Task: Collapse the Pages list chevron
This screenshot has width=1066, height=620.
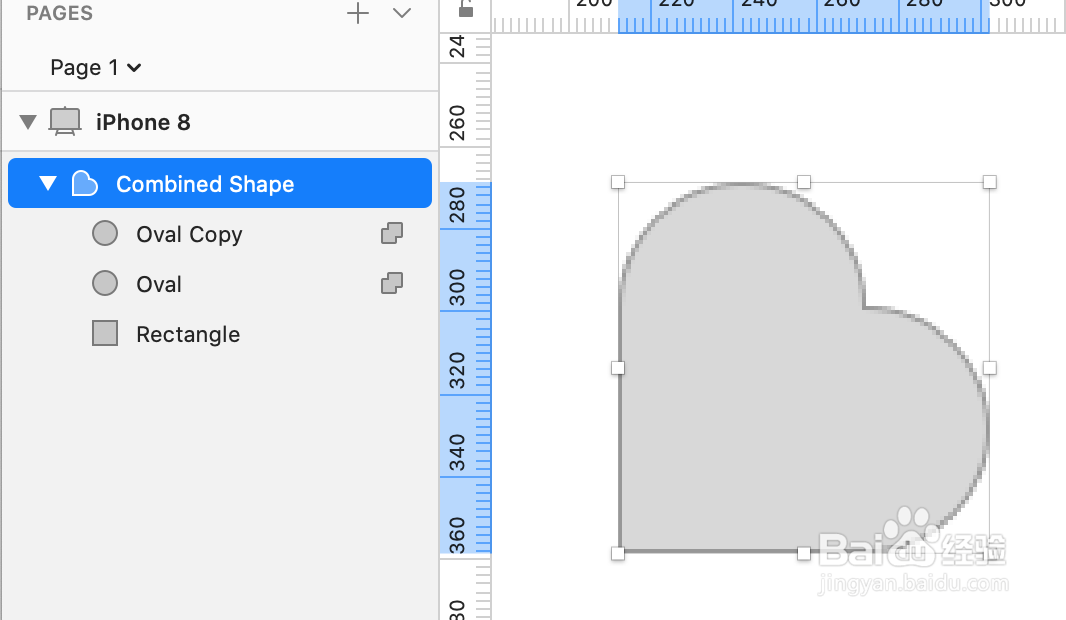Action: (x=402, y=13)
